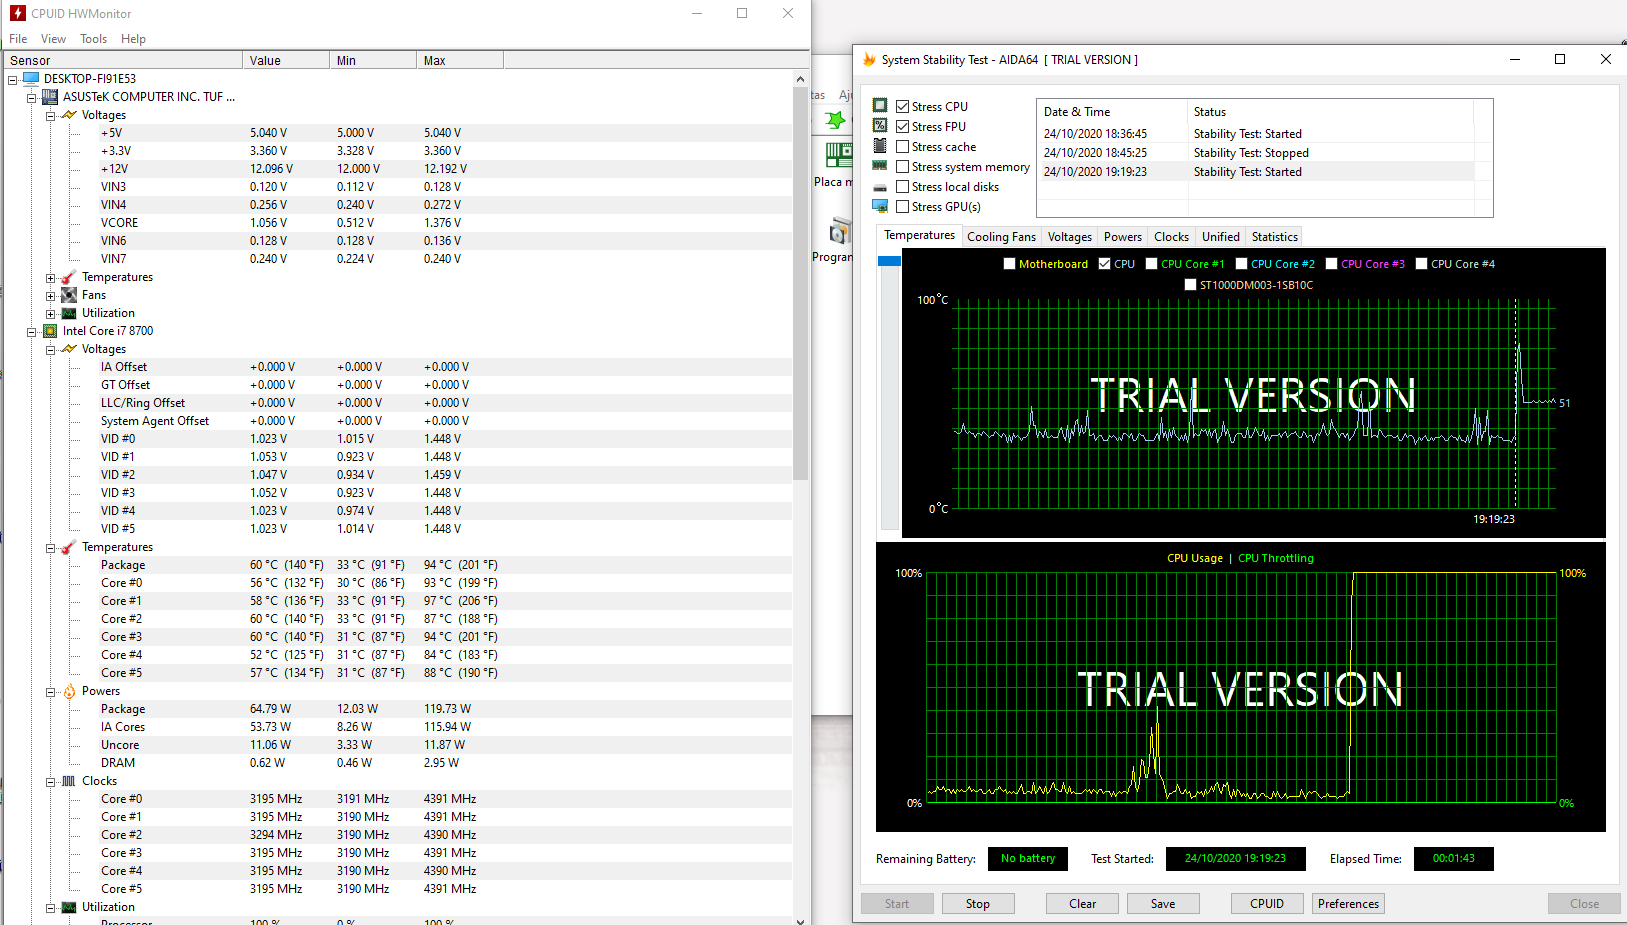This screenshot has width=1627, height=925.
Task: Toggle the Motherboard graph checkbox
Action: [1009, 264]
